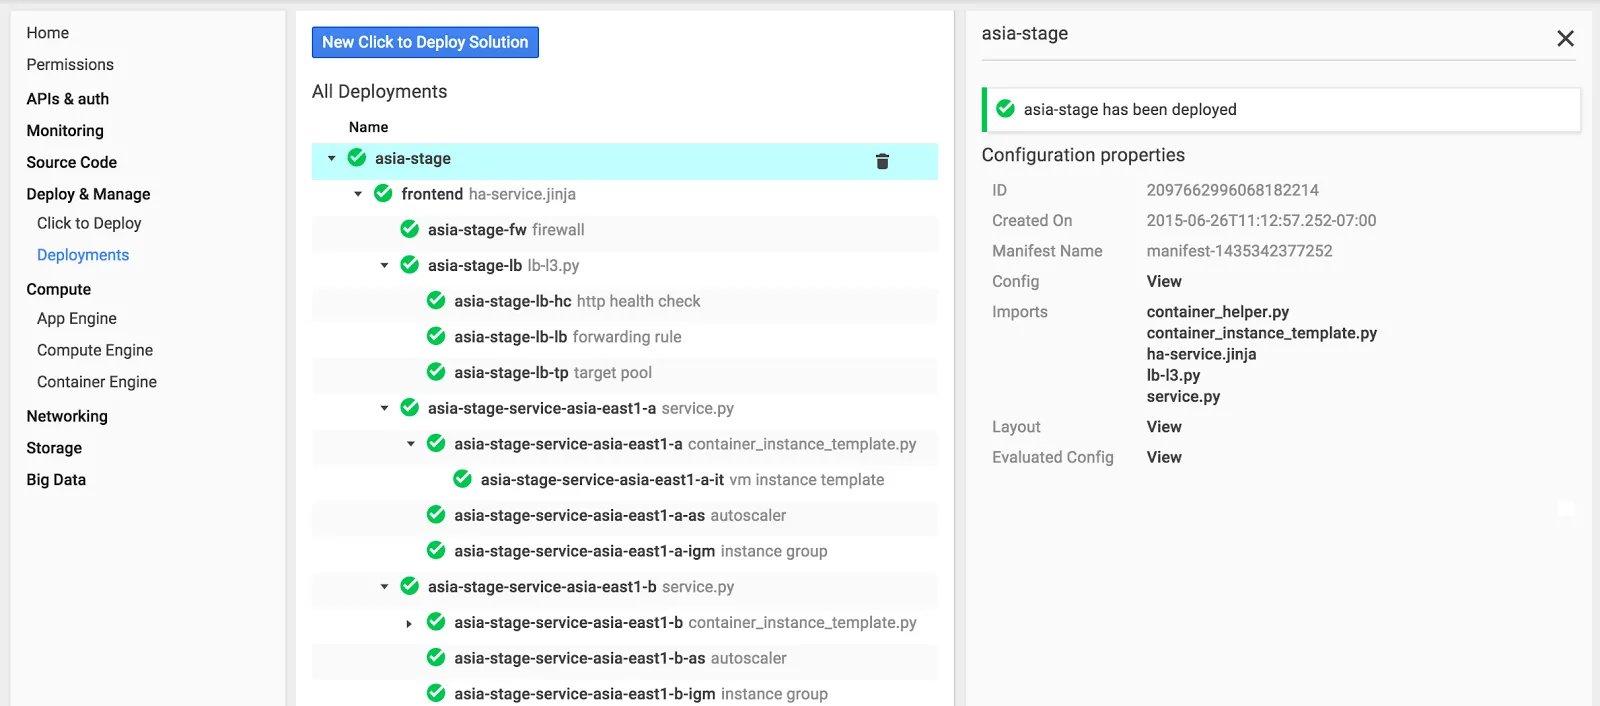Close the asia-stage details panel
Viewport: 1600px width, 706px height.
tap(1565, 38)
